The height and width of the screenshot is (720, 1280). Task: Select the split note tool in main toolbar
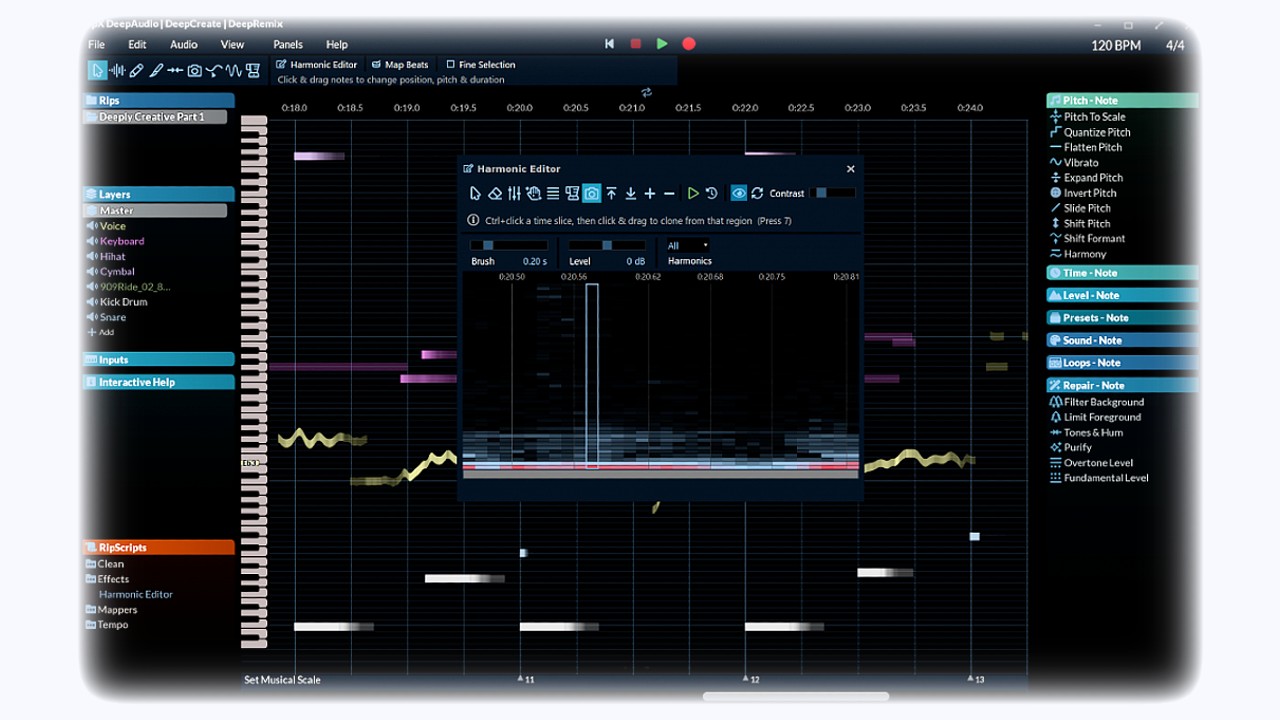(x=175, y=71)
